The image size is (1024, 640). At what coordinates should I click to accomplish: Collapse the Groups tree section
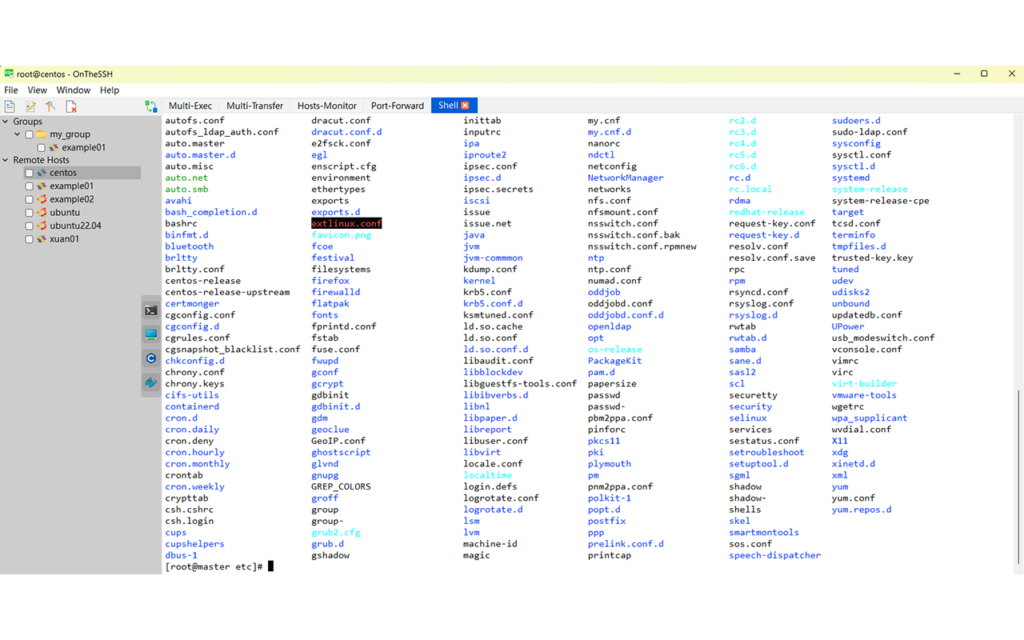(6, 121)
